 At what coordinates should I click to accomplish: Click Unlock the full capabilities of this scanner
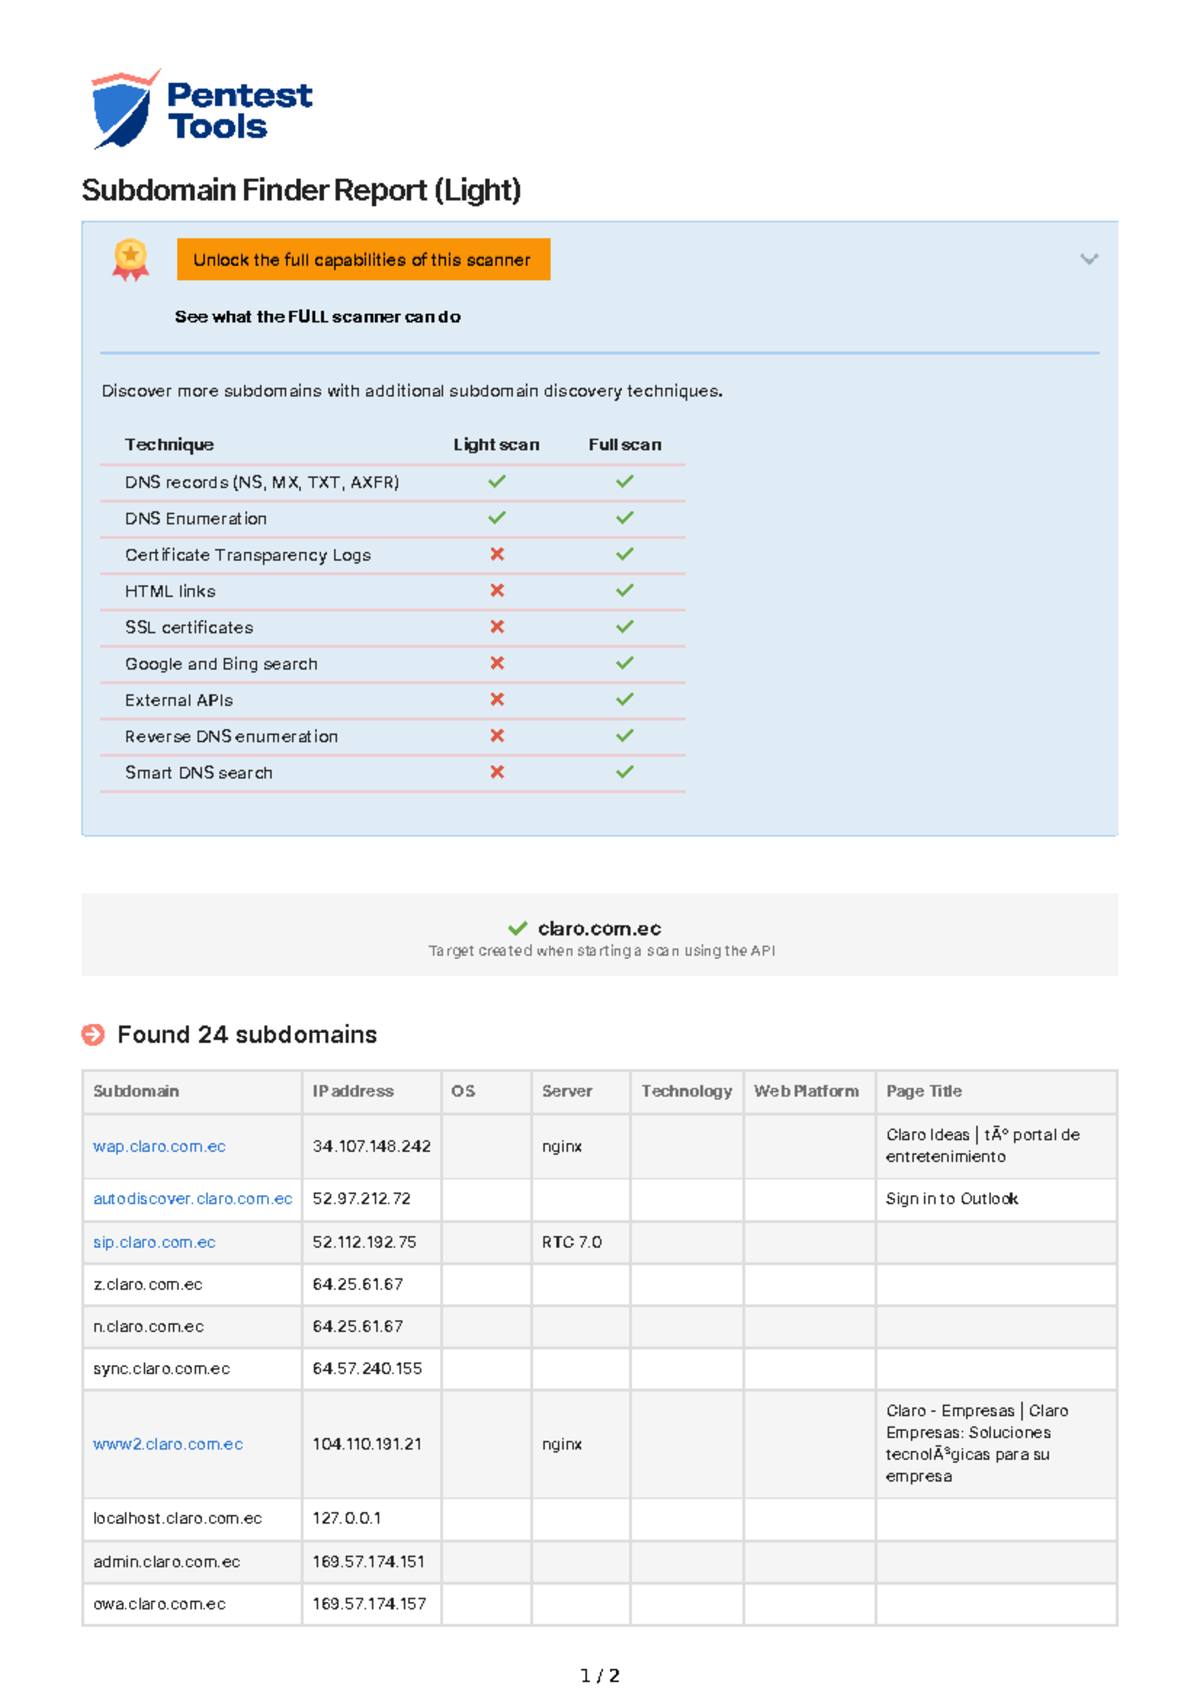tap(363, 260)
